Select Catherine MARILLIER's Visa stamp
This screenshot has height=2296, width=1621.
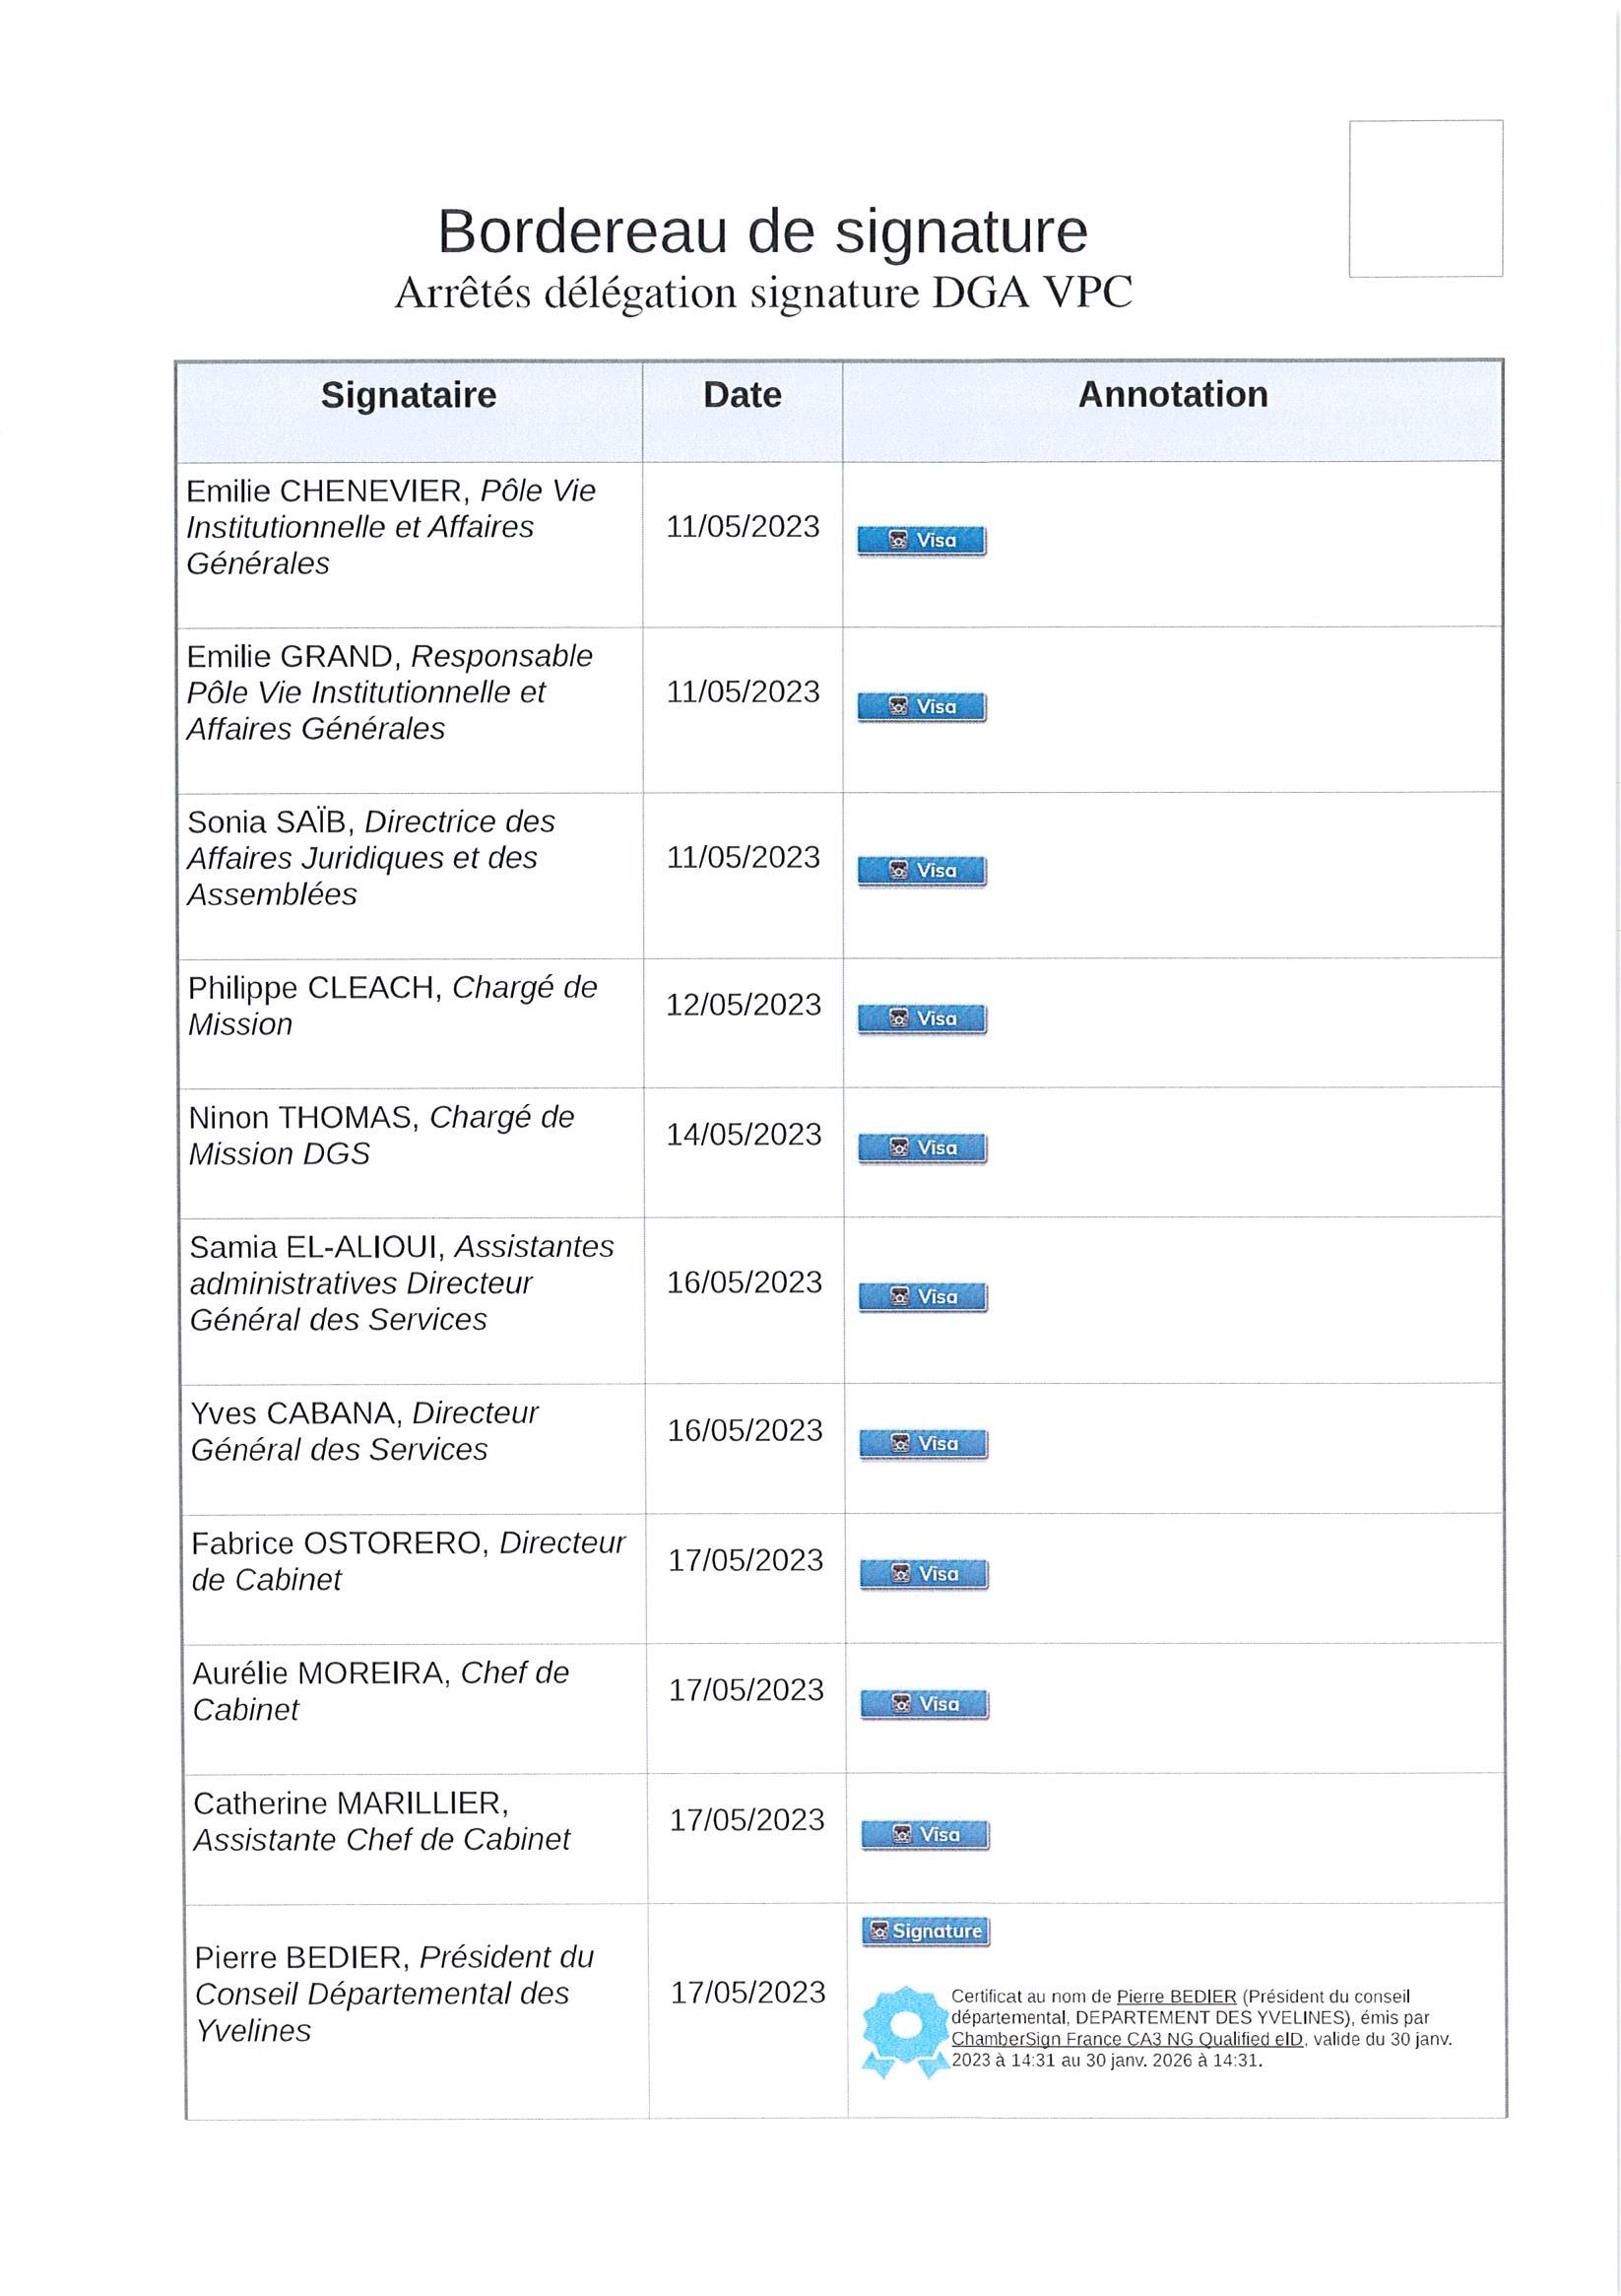tap(925, 1835)
